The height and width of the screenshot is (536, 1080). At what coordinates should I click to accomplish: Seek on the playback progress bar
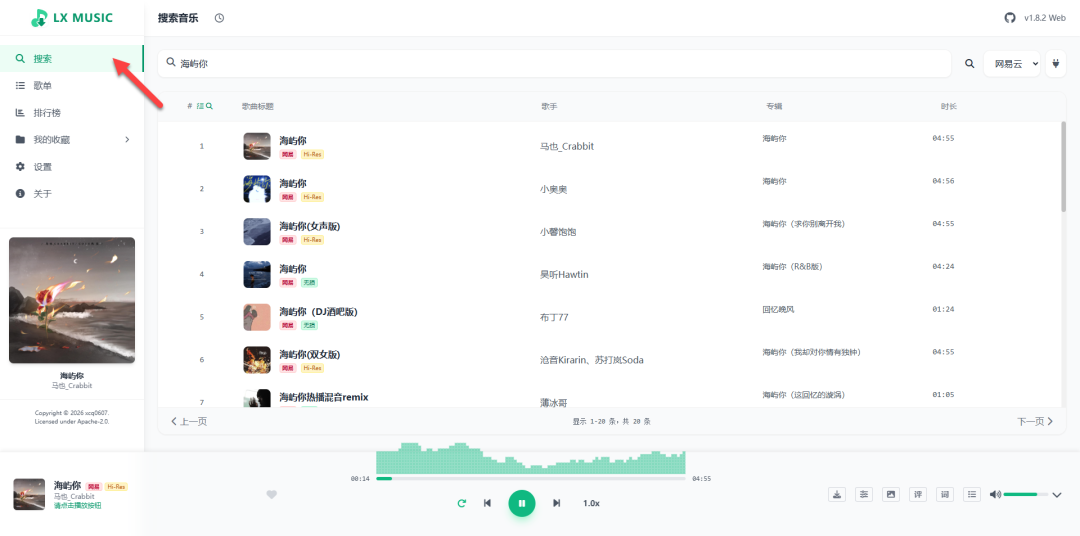[530, 478]
